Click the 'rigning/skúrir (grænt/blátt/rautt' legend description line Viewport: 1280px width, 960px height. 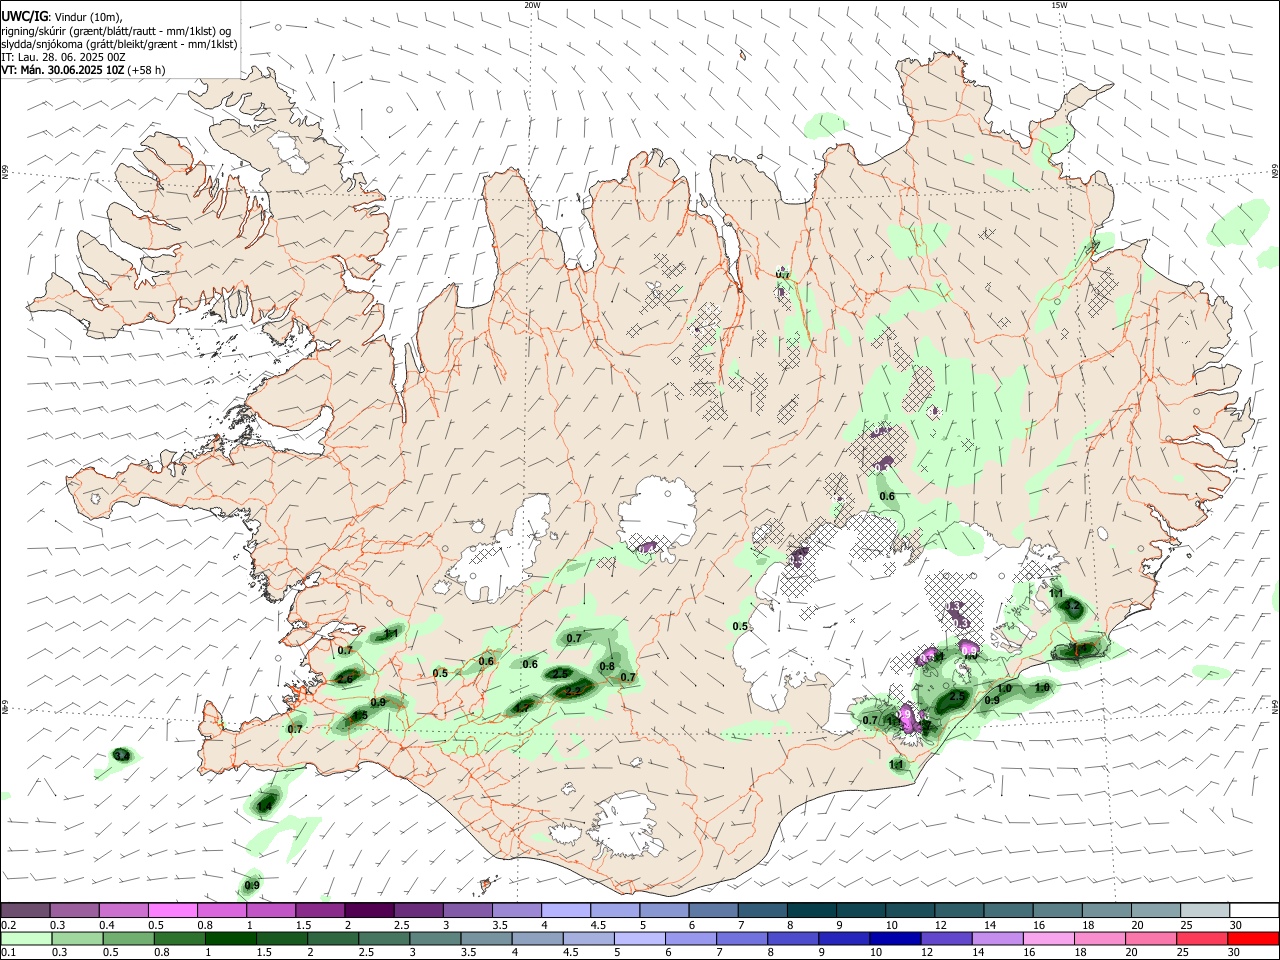pyautogui.click(x=116, y=30)
